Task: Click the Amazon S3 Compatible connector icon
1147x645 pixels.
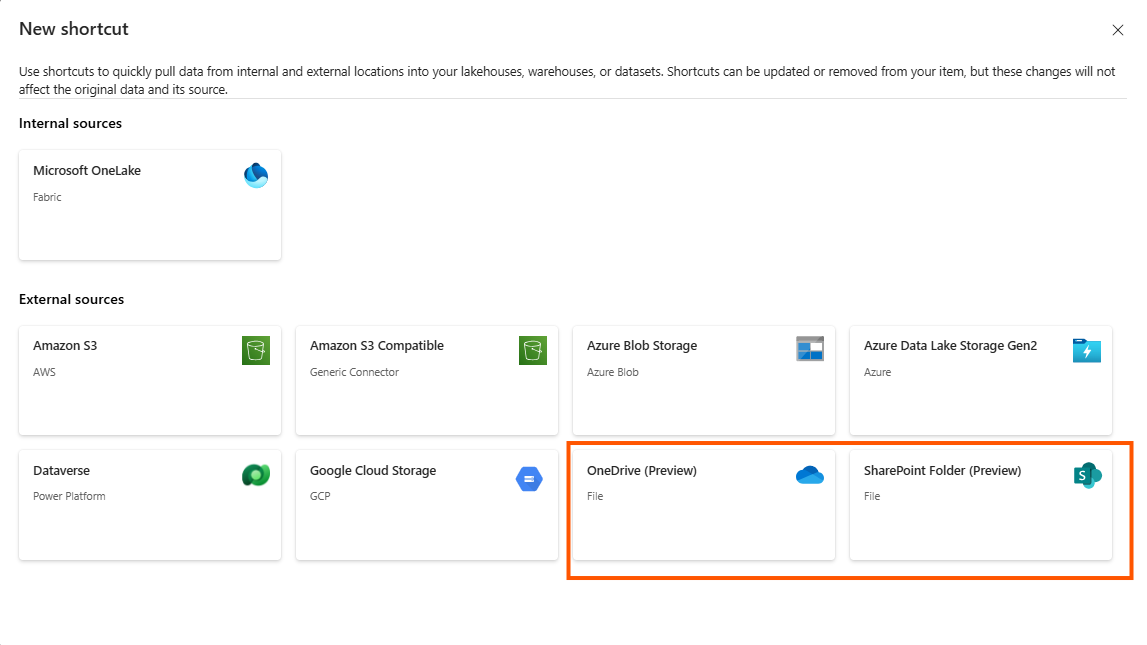Action: [x=533, y=350]
